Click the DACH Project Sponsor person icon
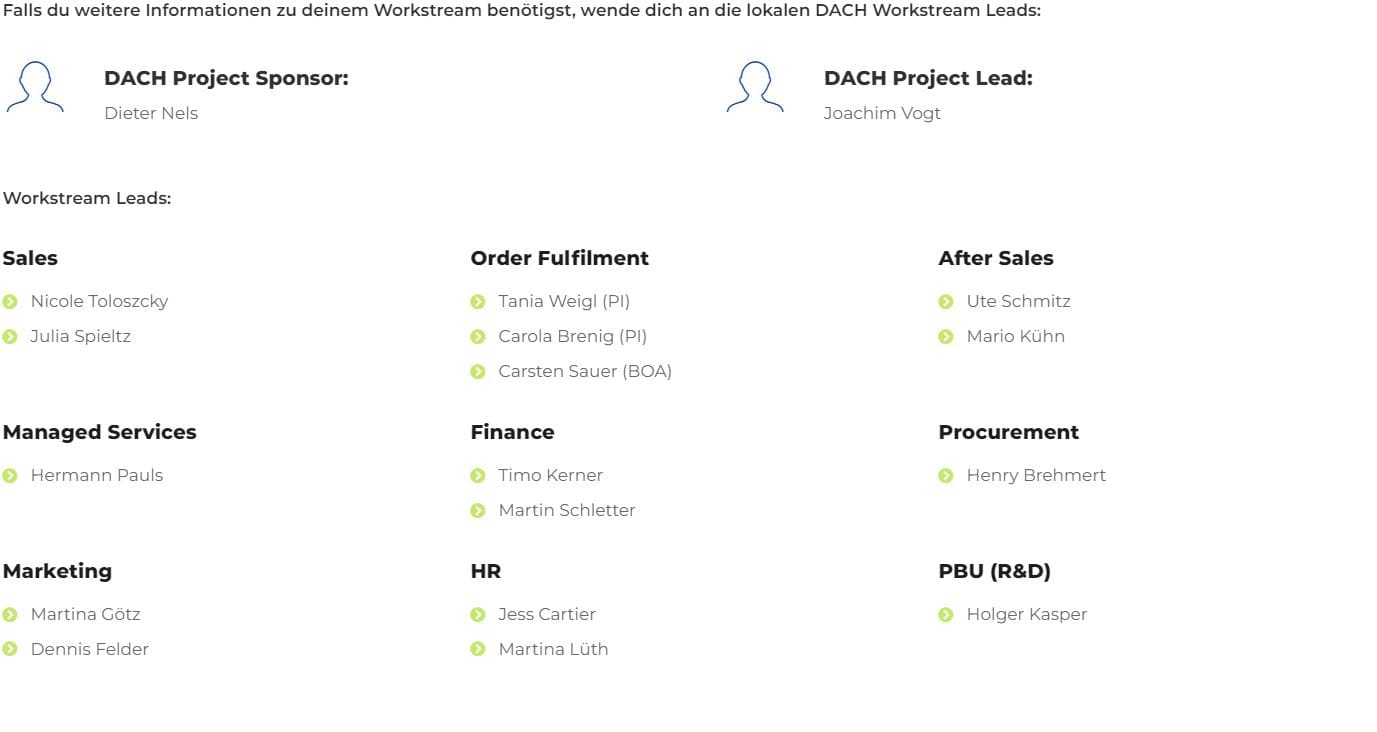This screenshot has height=732, width=1377. coord(35,87)
